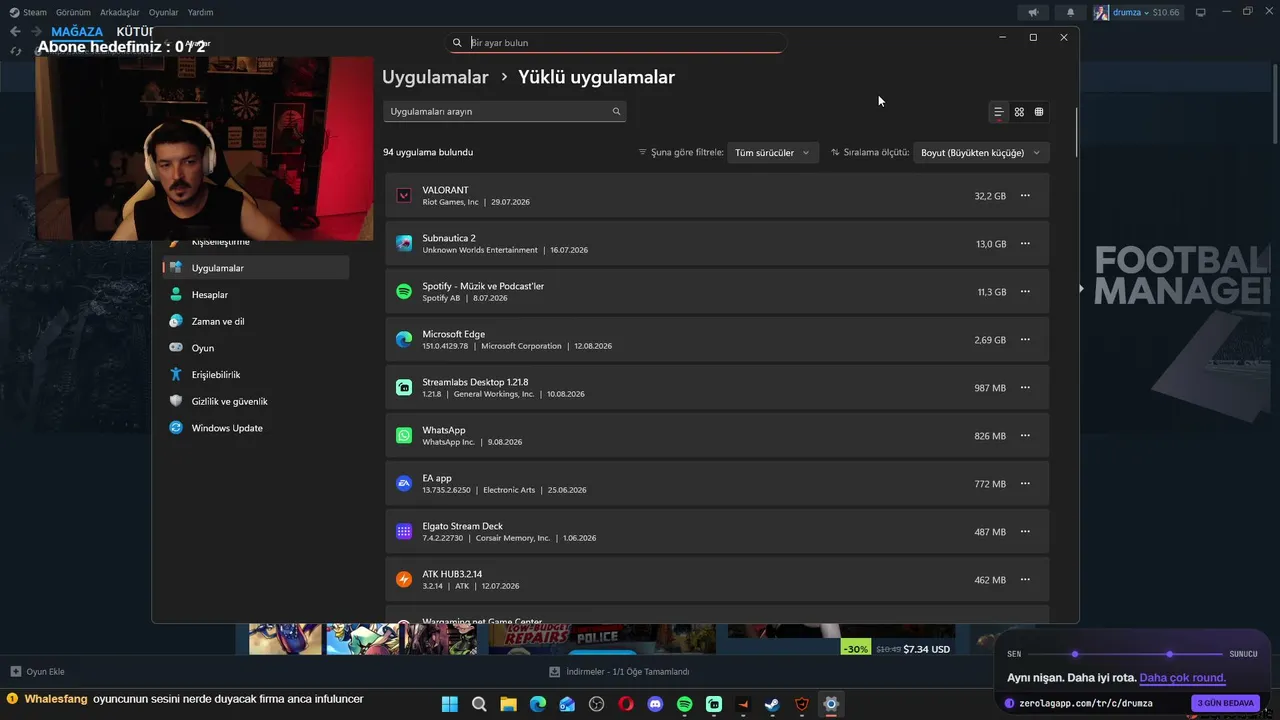Click 'Oyun Ekle' in Steam's bottom bar
1280x720 pixels.
pyautogui.click(x=37, y=672)
